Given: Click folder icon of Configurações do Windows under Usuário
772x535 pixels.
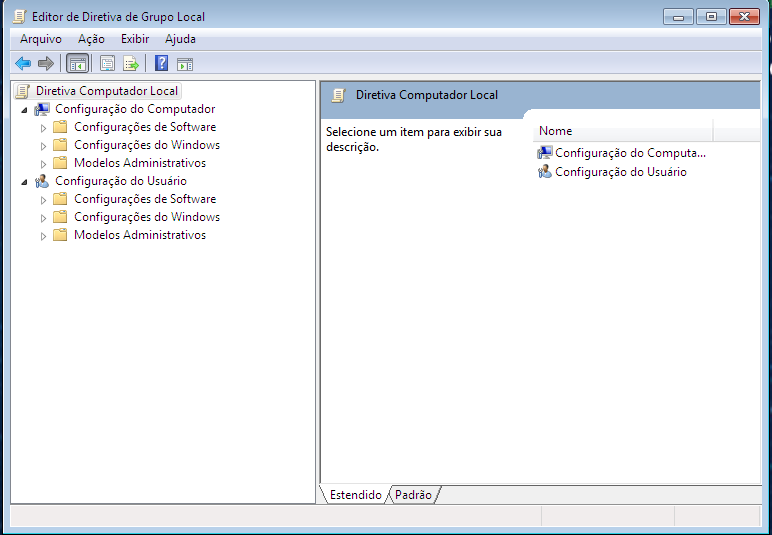Looking at the screenshot, I should coord(60,217).
